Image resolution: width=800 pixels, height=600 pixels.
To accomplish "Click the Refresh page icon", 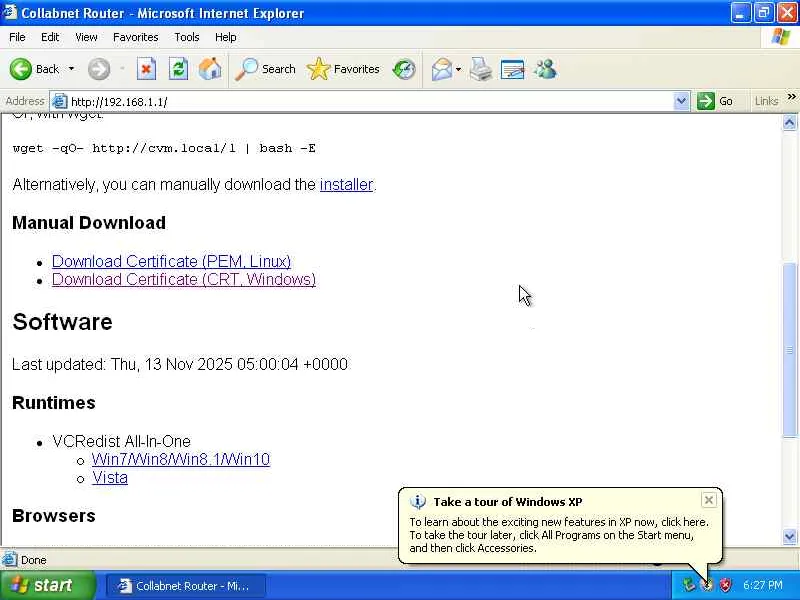I will tap(178, 69).
